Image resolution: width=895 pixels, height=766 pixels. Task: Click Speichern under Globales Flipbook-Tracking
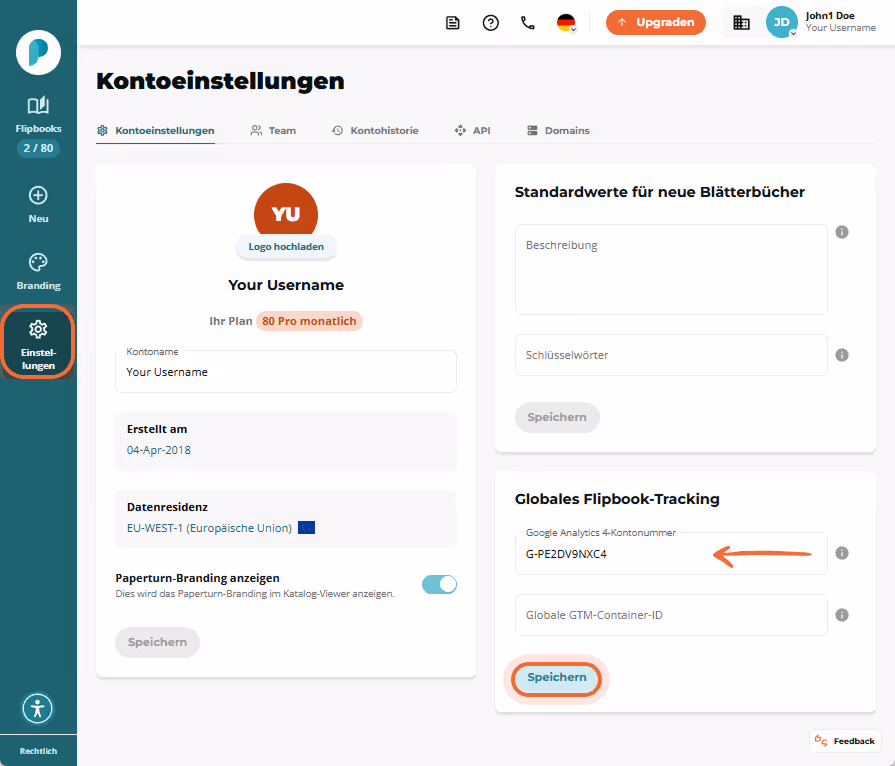point(557,678)
